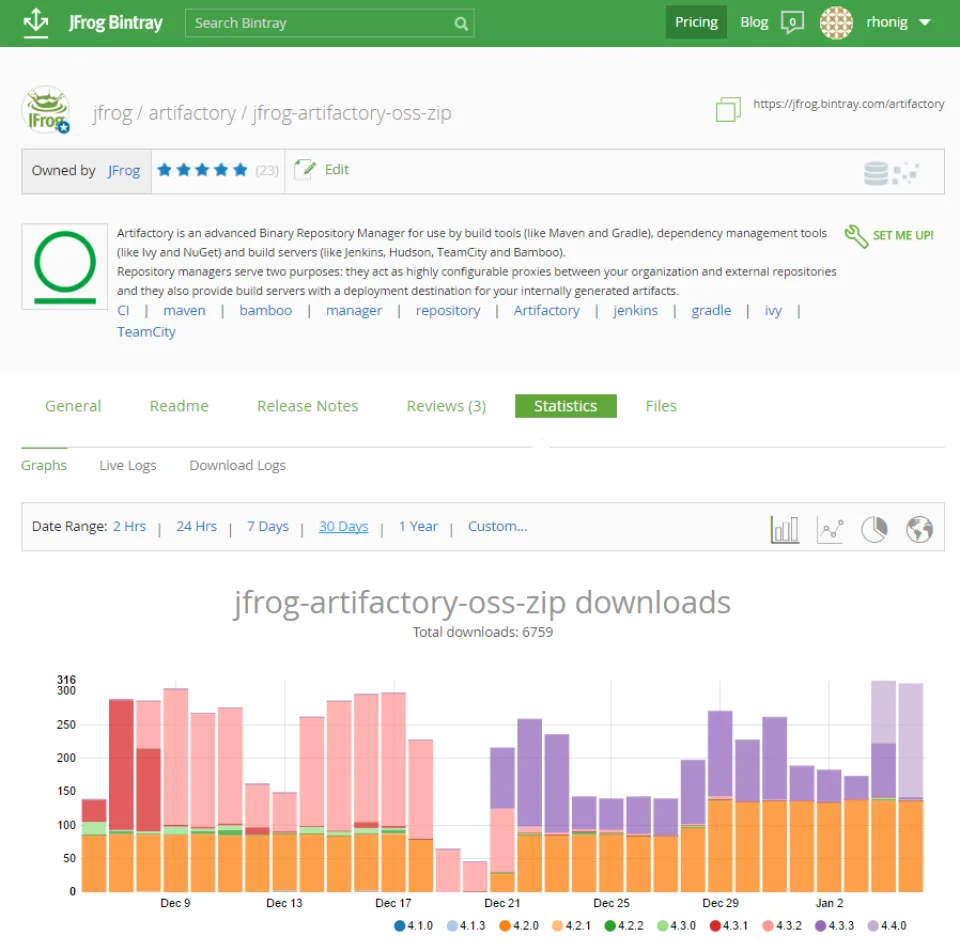
Task: Click the Artifactory tag
Action: click(x=546, y=310)
